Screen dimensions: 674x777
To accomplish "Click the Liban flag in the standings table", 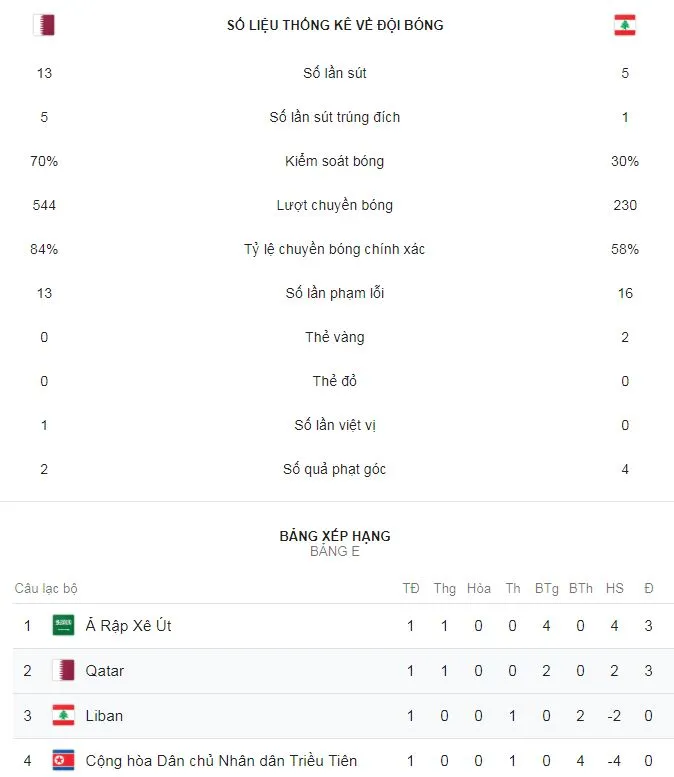I will pos(64,716).
